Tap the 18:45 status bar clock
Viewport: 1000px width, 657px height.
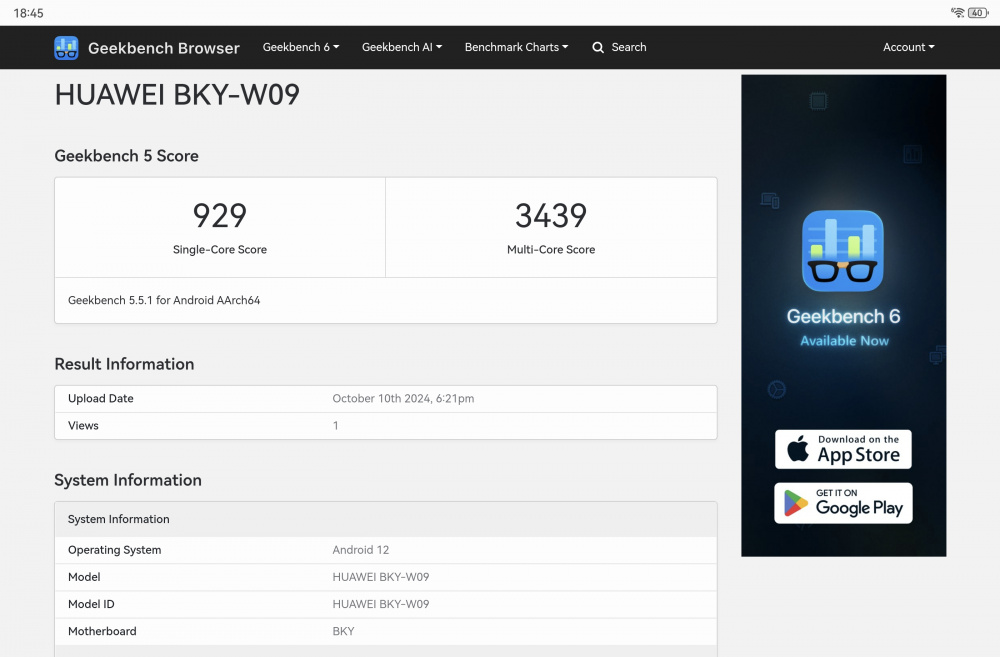29,13
